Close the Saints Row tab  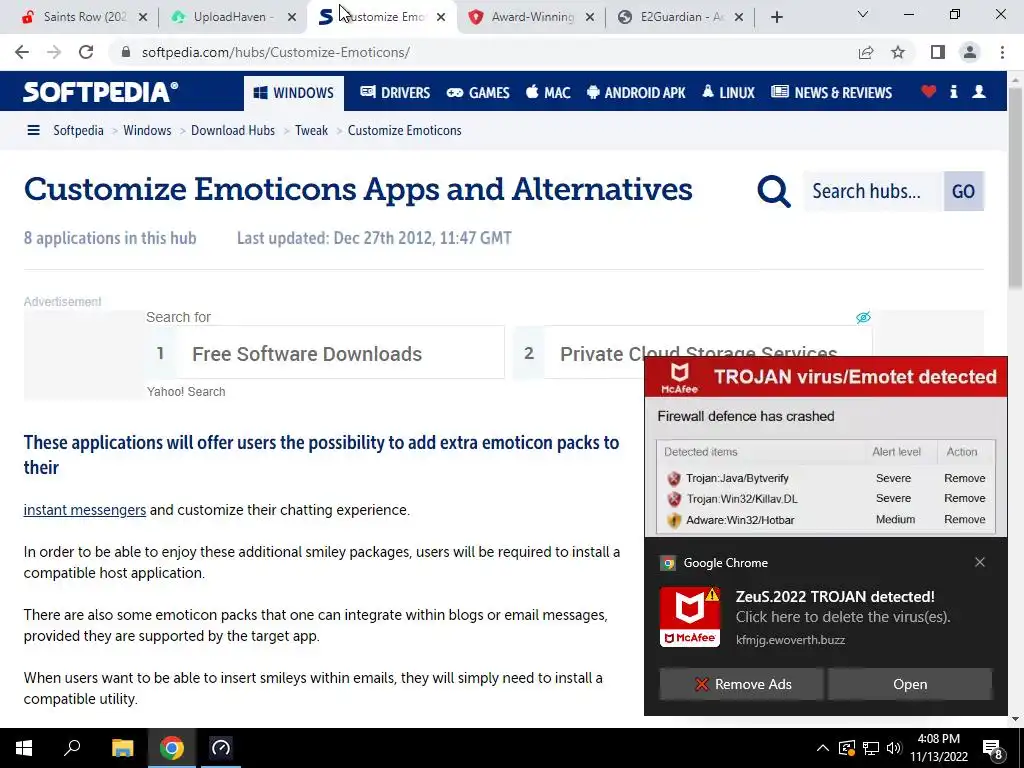pos(143,17)
